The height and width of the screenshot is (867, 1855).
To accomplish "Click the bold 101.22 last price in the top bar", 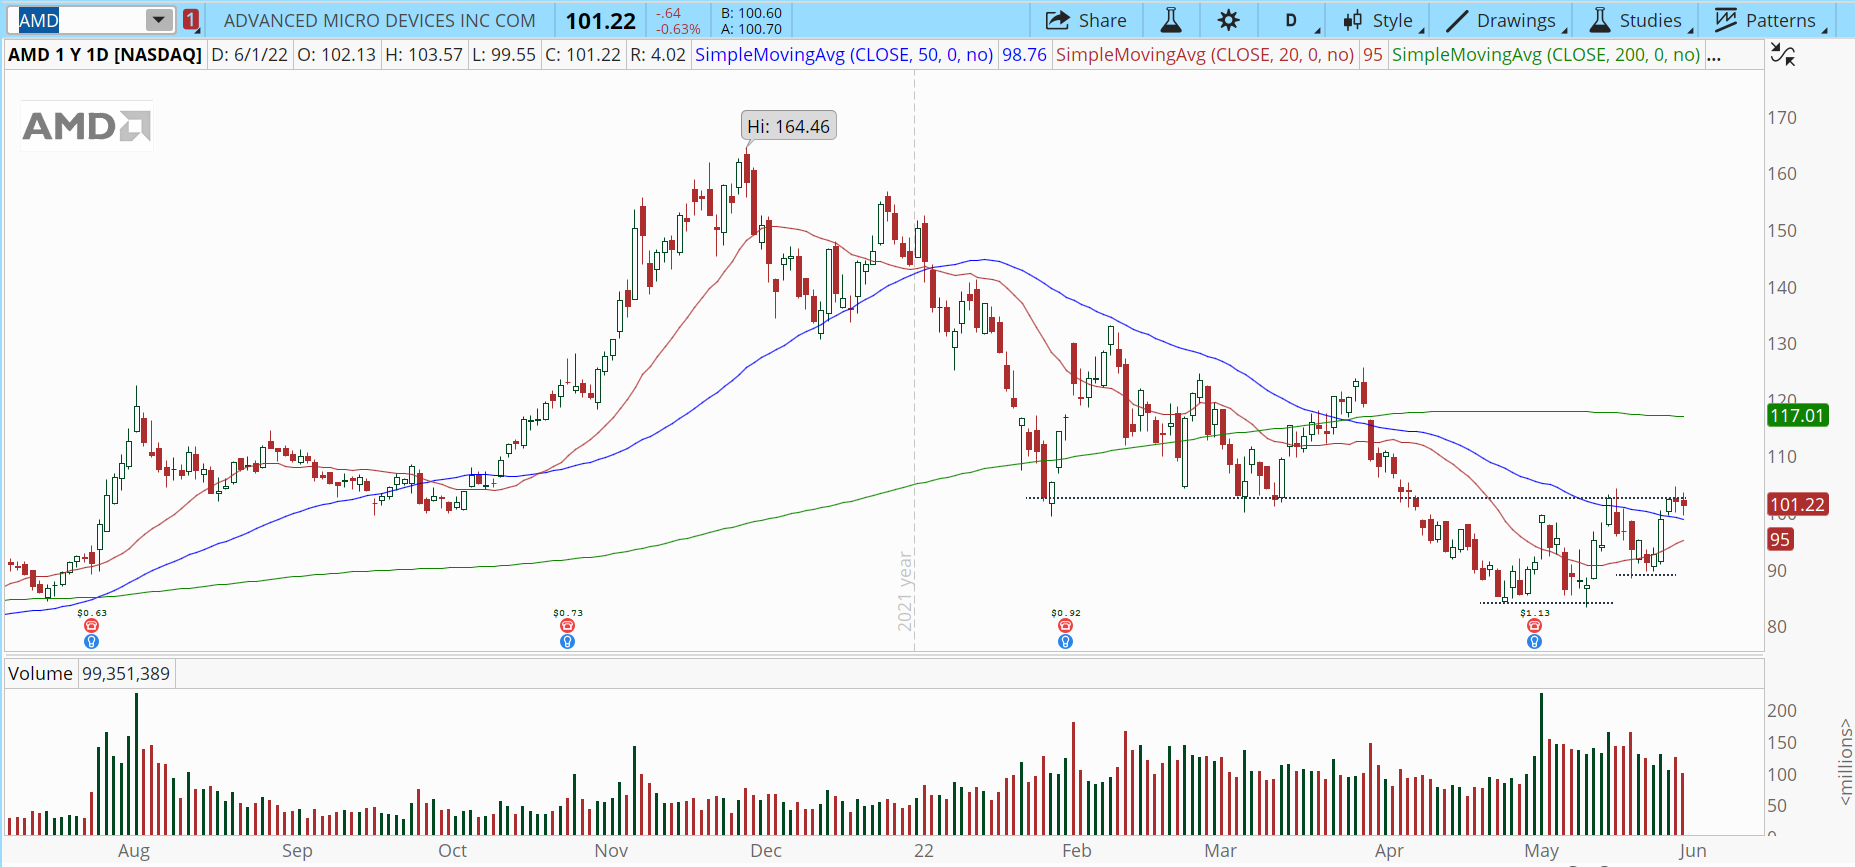I will 601,21.
